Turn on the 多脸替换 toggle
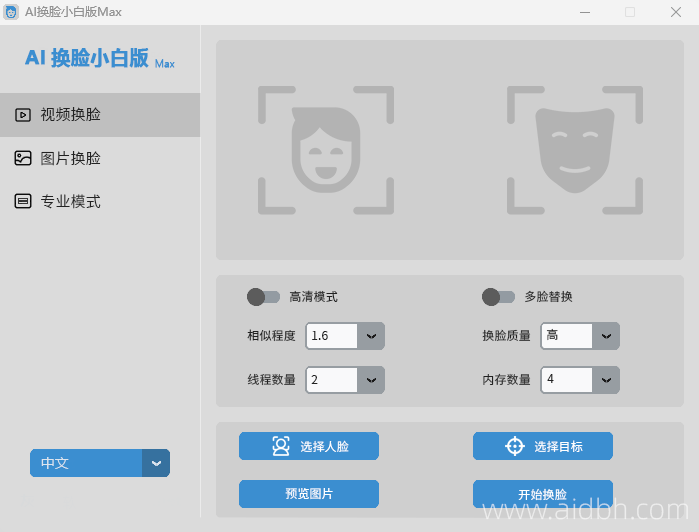Viewport: 699px width, 532px height. click(x=498, y=297)
